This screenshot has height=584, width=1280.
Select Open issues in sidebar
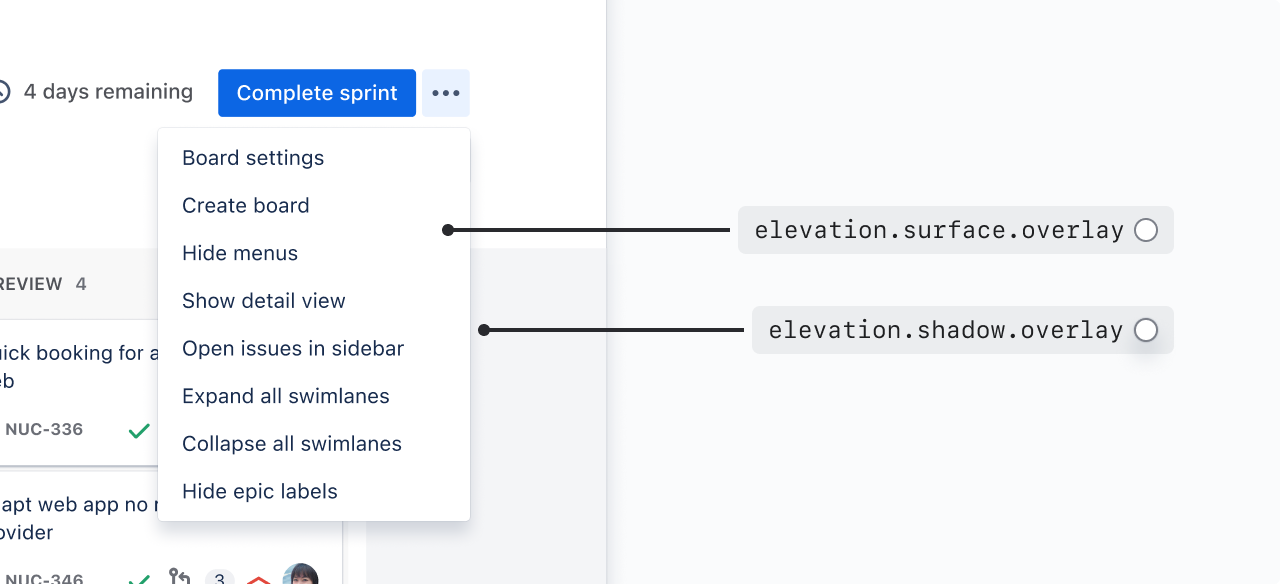point(293,349)
